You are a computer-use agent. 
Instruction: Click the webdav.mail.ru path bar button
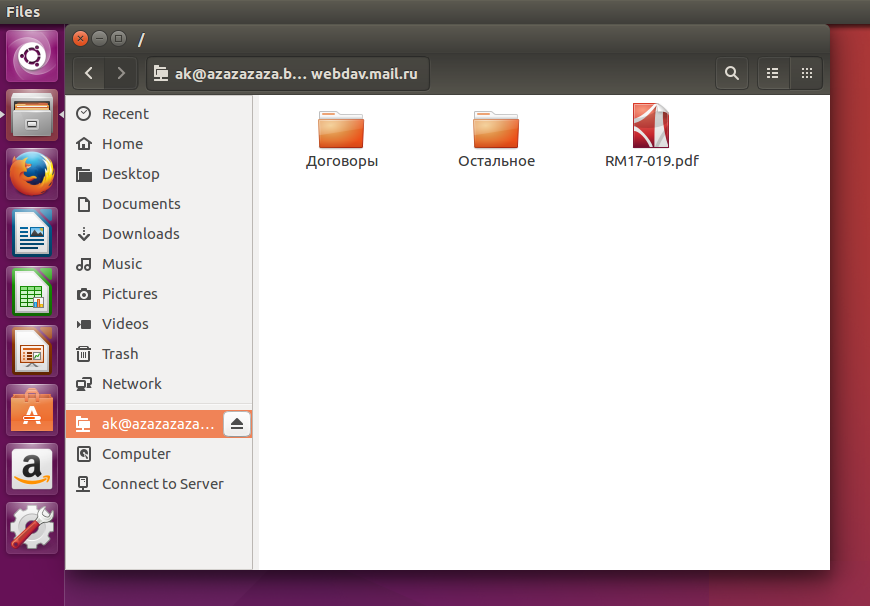pos(289,73)
